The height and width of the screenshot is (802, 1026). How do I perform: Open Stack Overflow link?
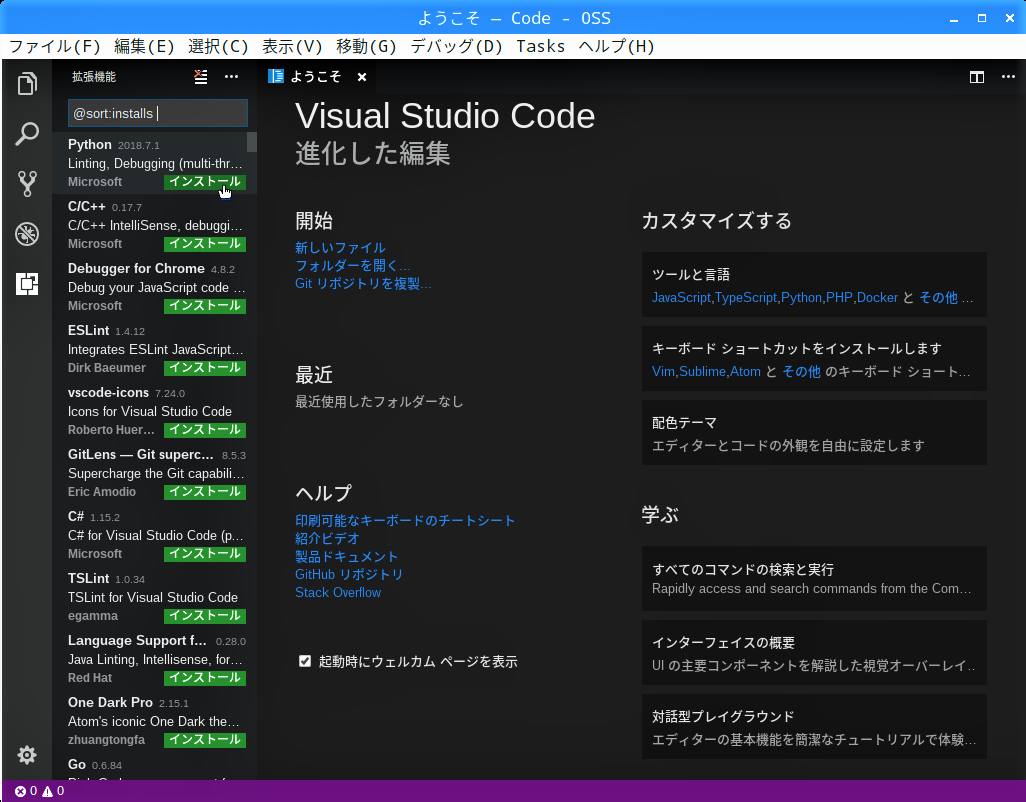[x=338, y=593]
